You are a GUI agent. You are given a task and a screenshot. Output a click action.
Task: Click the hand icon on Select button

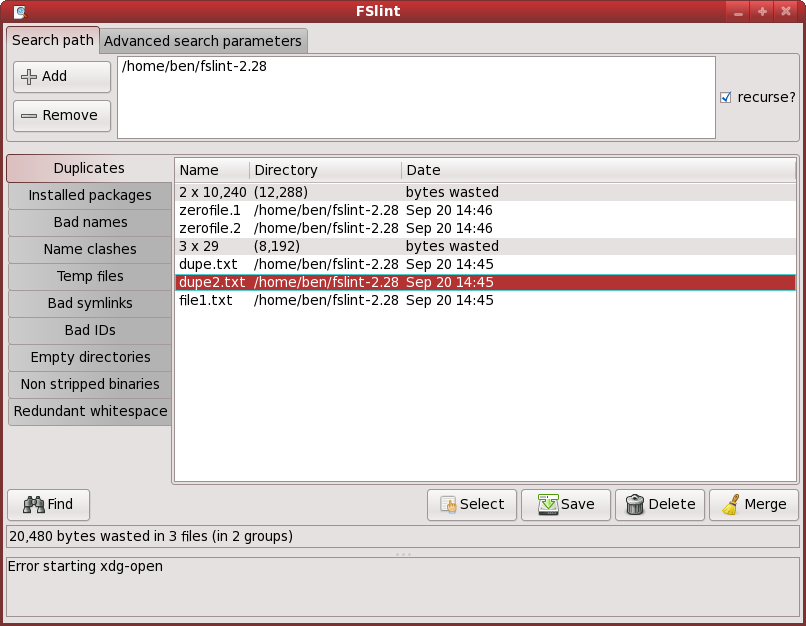448,505
